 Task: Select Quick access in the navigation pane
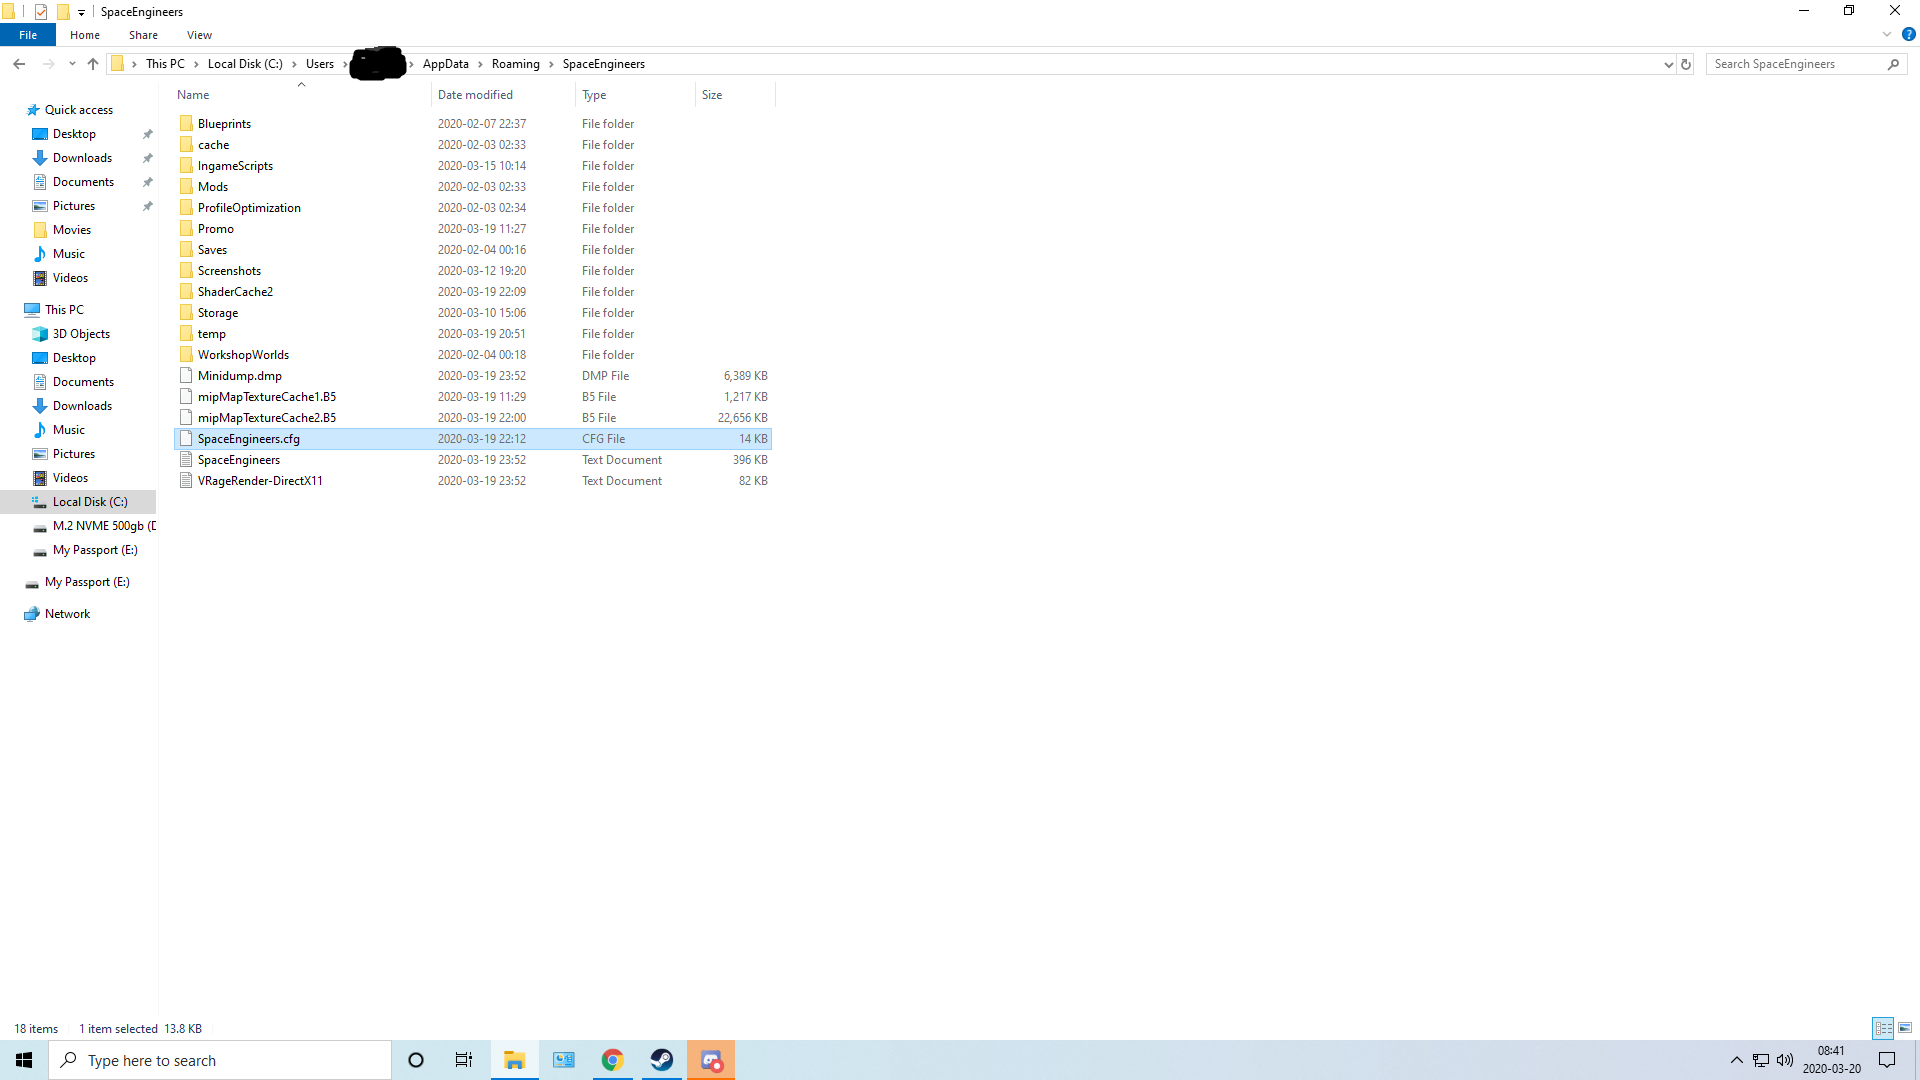pos(79,110)
